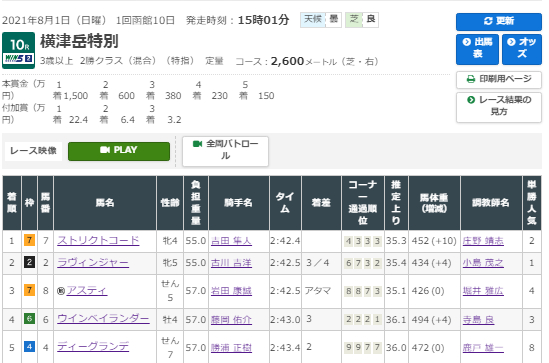The height and width of the screenshot is (363, 549).
Task: Click black frame 2 badge in ラヴィンジャー row
Action: tap(29, 262)
